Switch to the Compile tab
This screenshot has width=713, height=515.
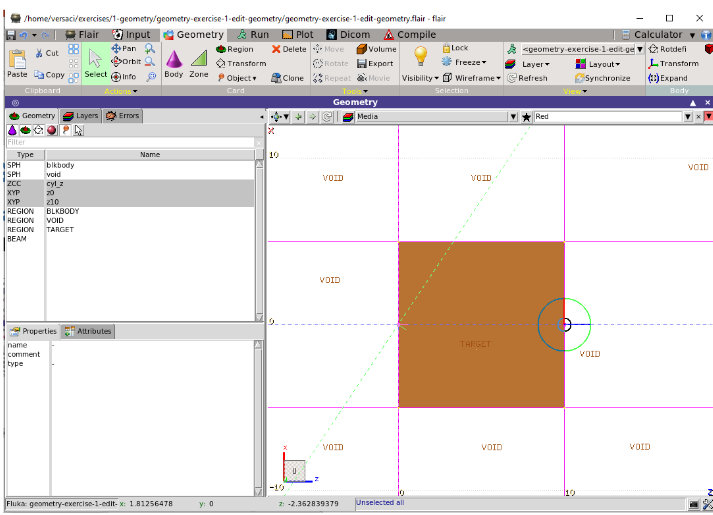(410, 35)
